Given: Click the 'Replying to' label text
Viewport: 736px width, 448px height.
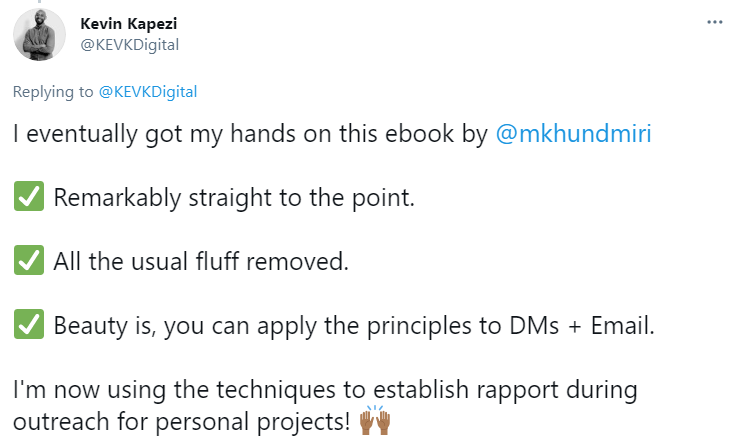Looking at the screenshot, I should (x=53, y=92).
